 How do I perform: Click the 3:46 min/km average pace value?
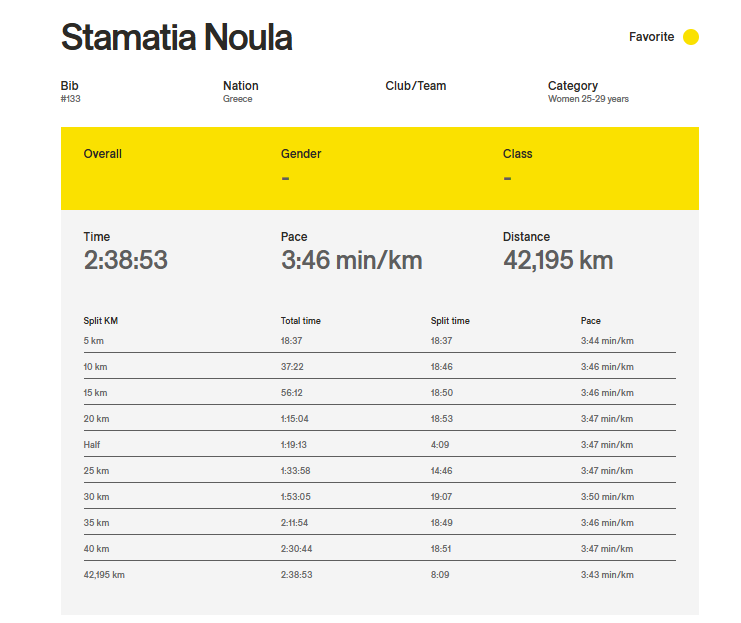point(351,260)
